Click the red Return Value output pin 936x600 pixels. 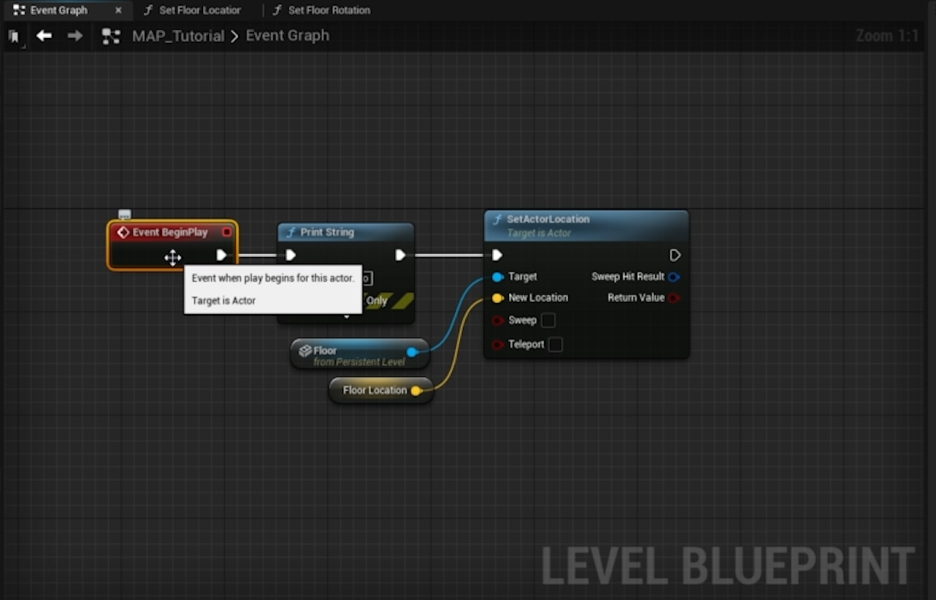pyautogui.click(x=674, y=298)
